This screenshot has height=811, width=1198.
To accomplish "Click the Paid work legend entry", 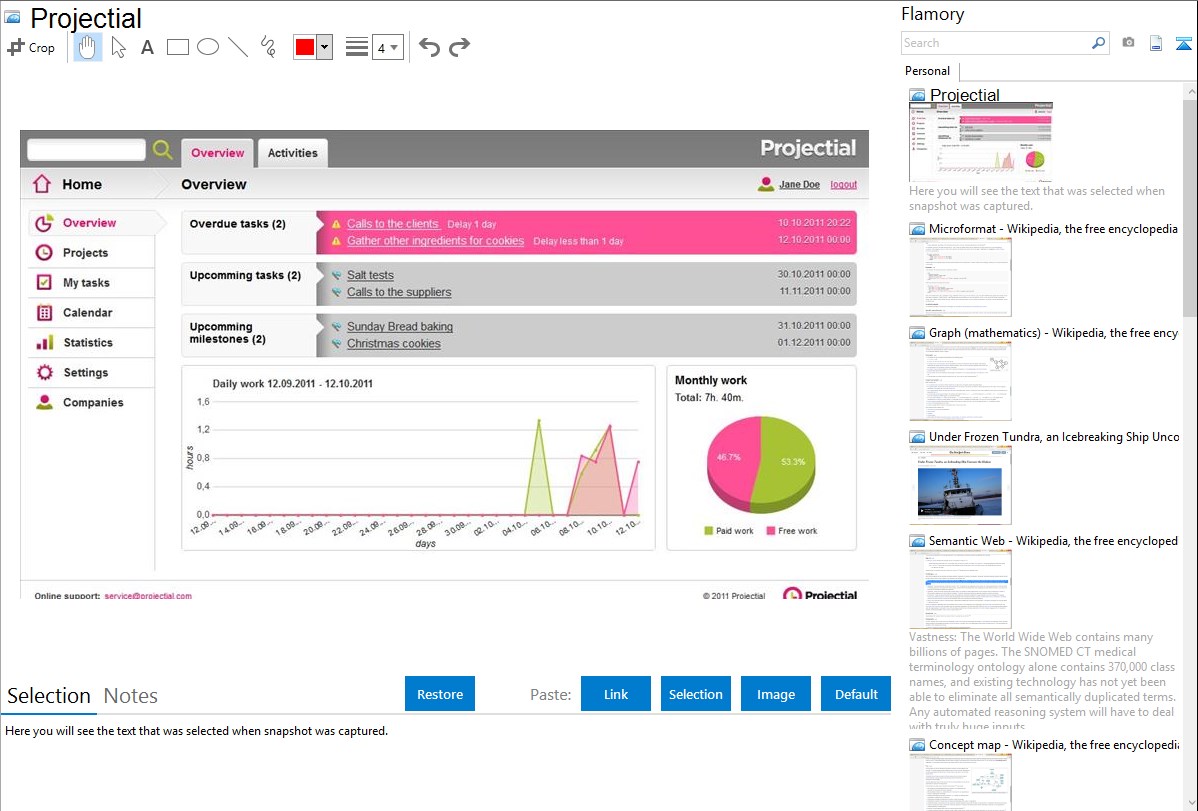I will [x=729, y=530].
